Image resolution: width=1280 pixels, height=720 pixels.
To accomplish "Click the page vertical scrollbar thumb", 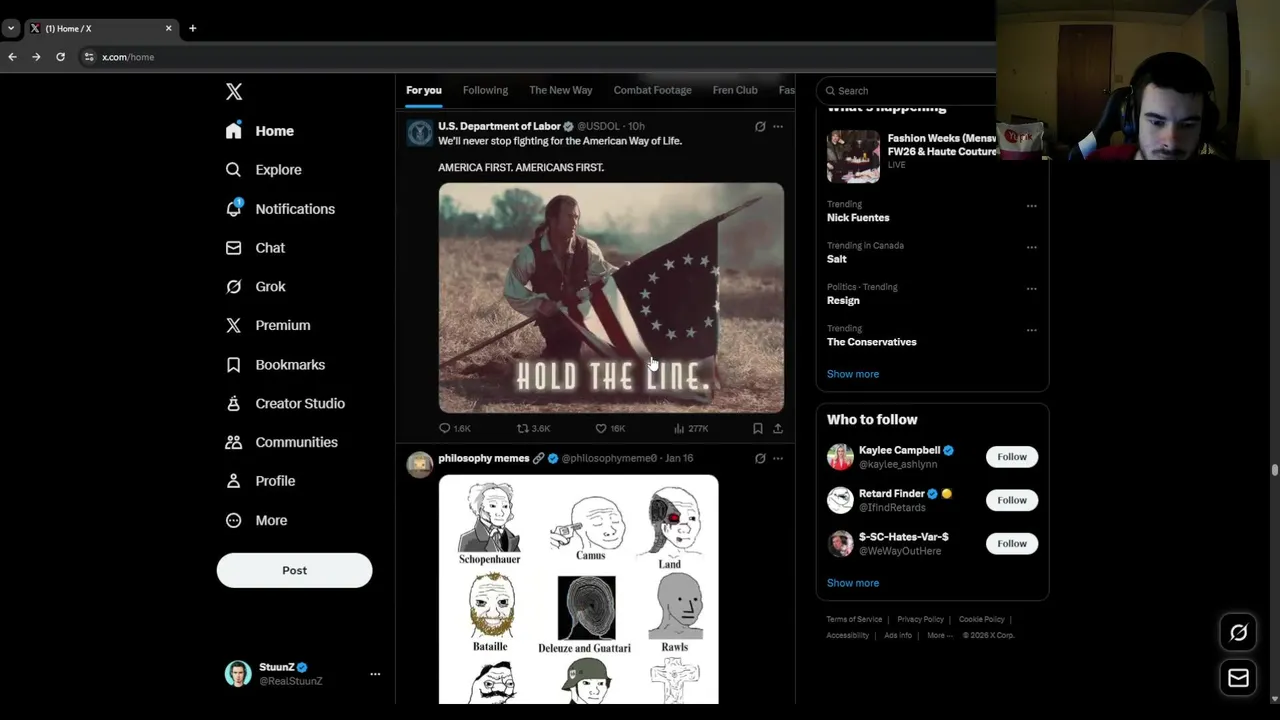I will point(1274,470).
